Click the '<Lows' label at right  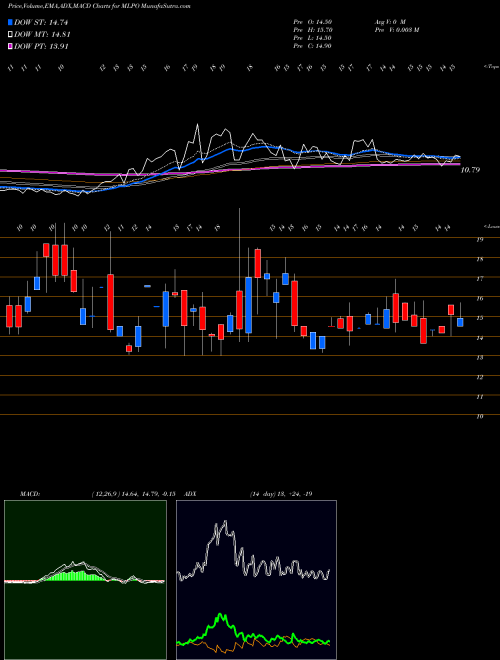pyautogui.click(x=491, y=226)
